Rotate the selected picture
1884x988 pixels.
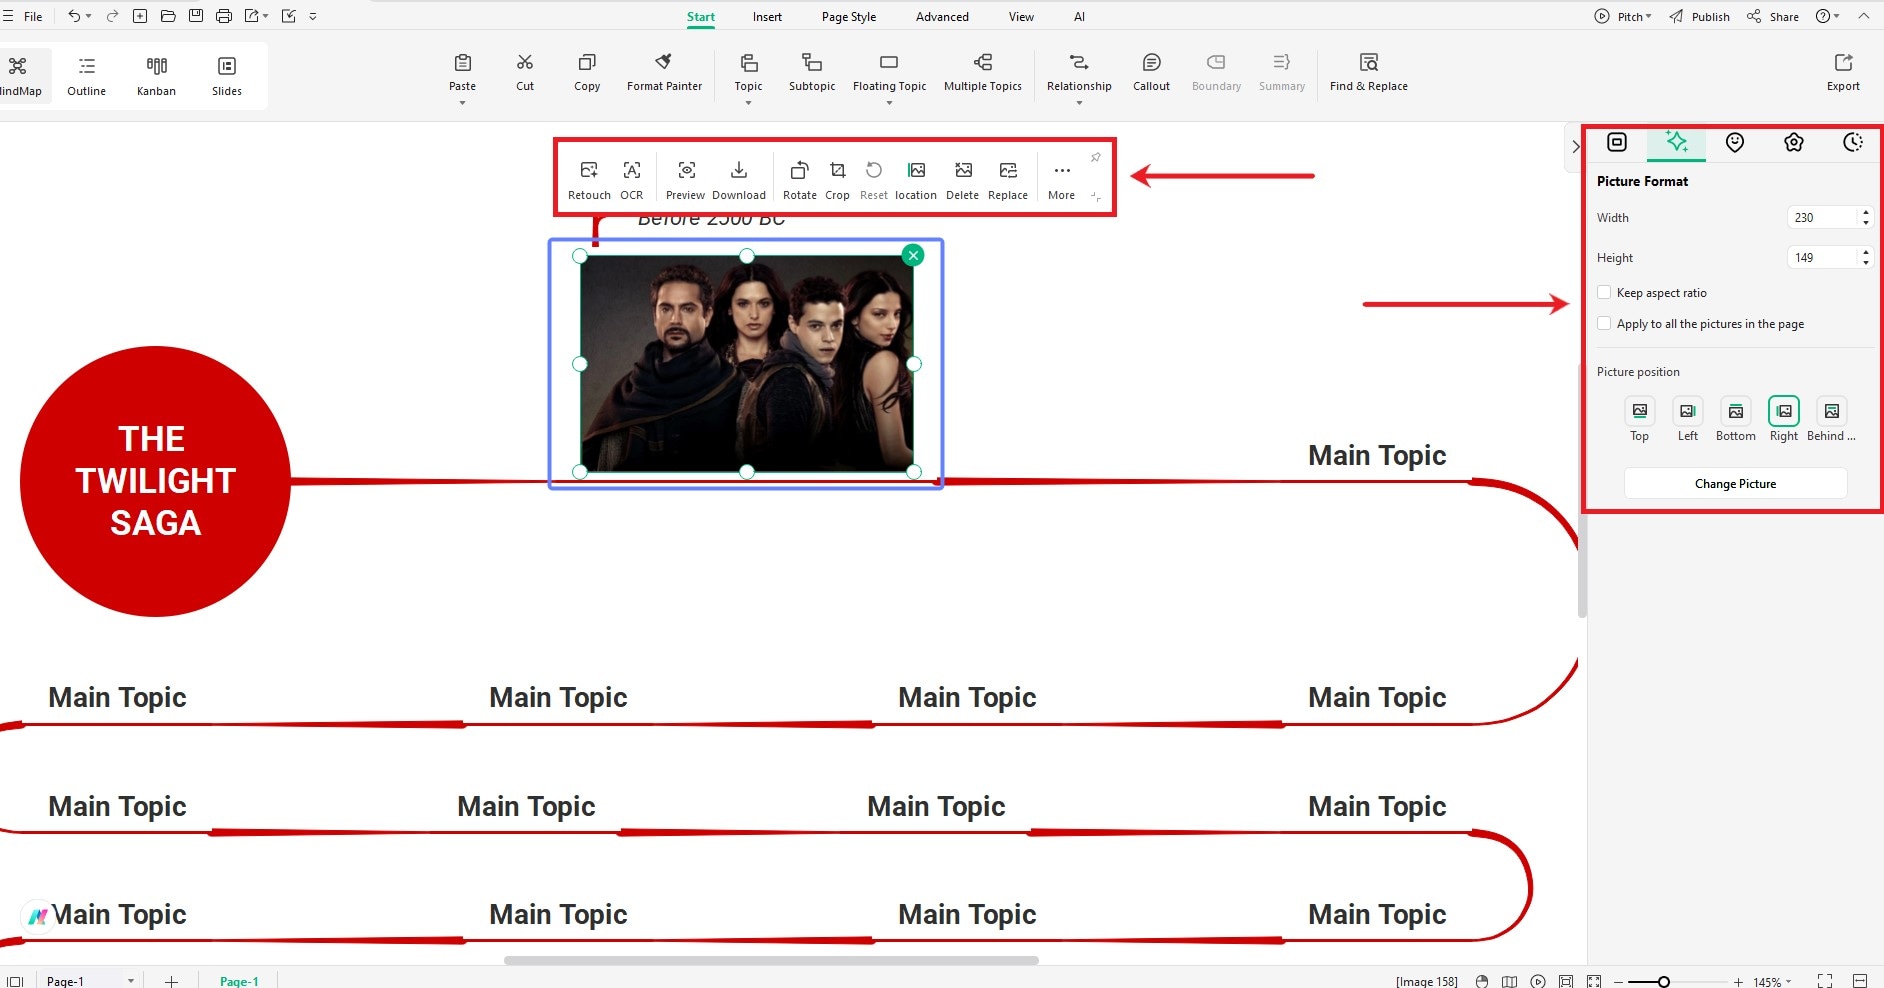800,180
